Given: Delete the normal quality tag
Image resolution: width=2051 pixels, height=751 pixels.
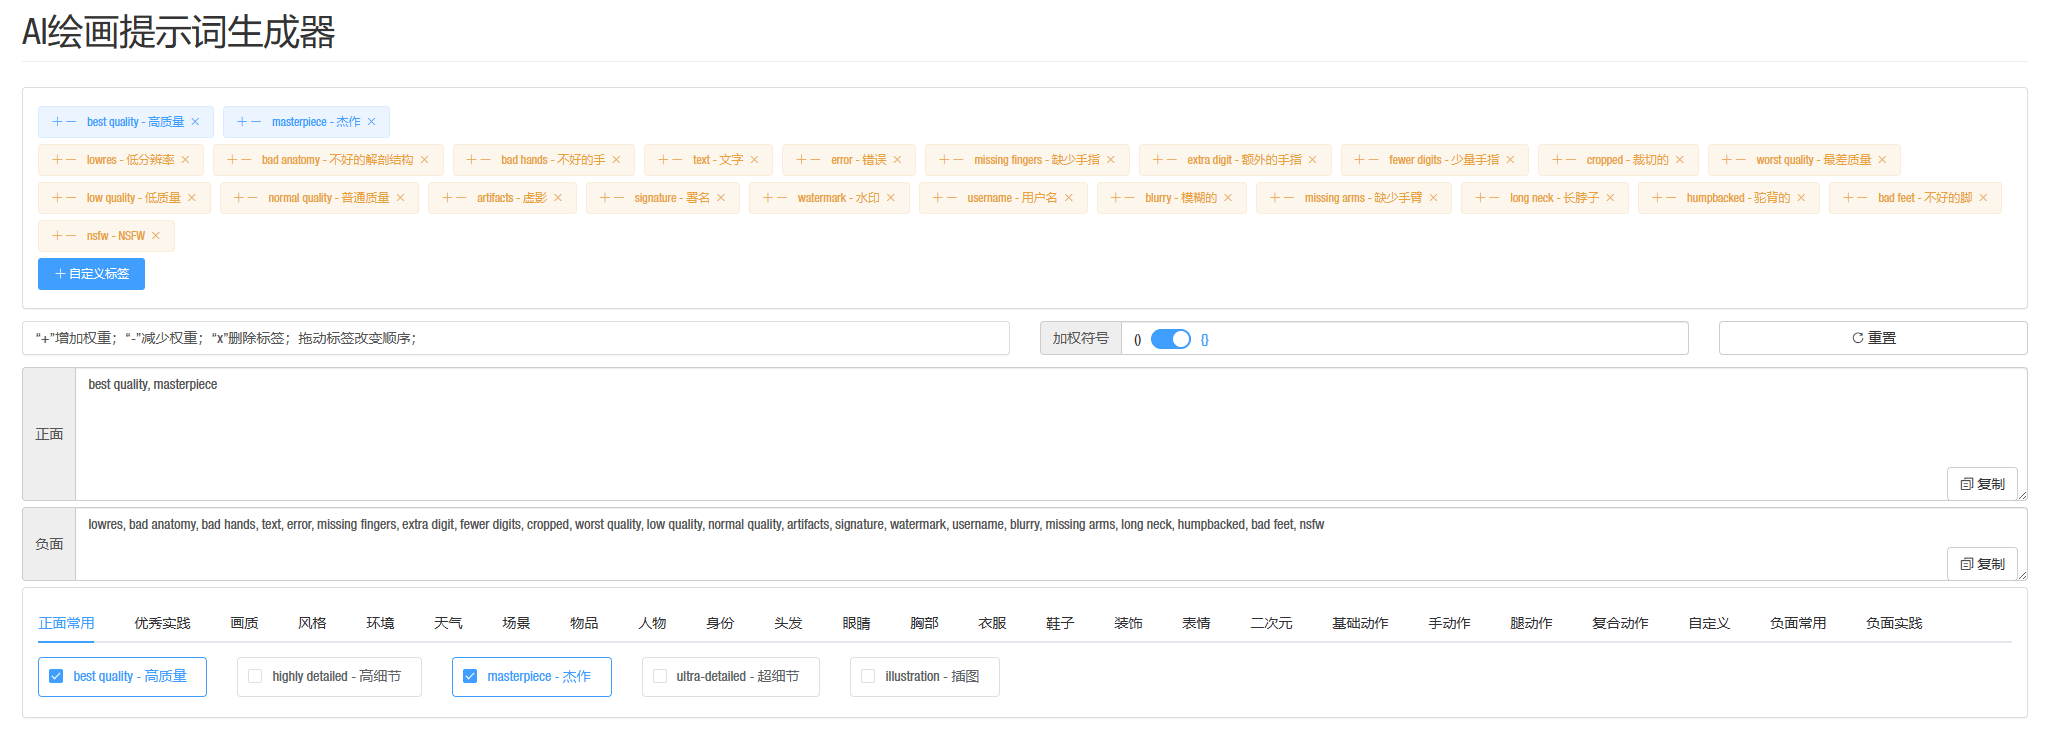Looking at the screenshot, I should (x=400, y=198).
